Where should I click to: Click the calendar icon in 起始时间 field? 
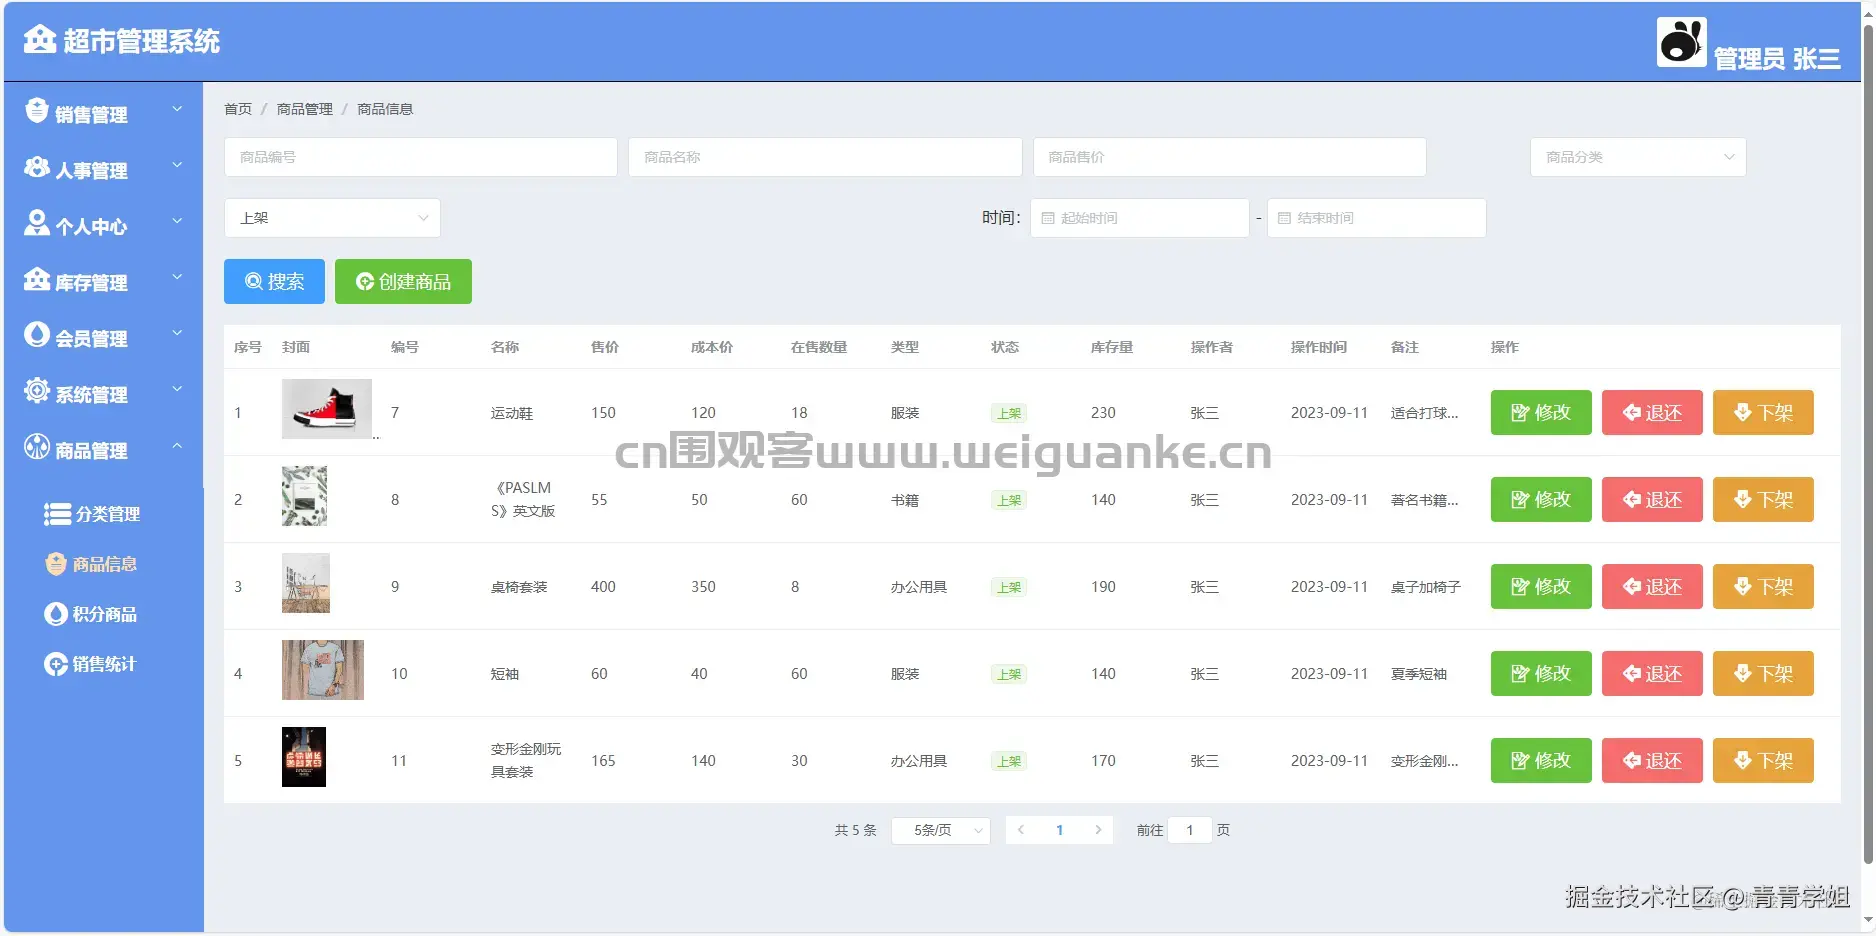1048,218
